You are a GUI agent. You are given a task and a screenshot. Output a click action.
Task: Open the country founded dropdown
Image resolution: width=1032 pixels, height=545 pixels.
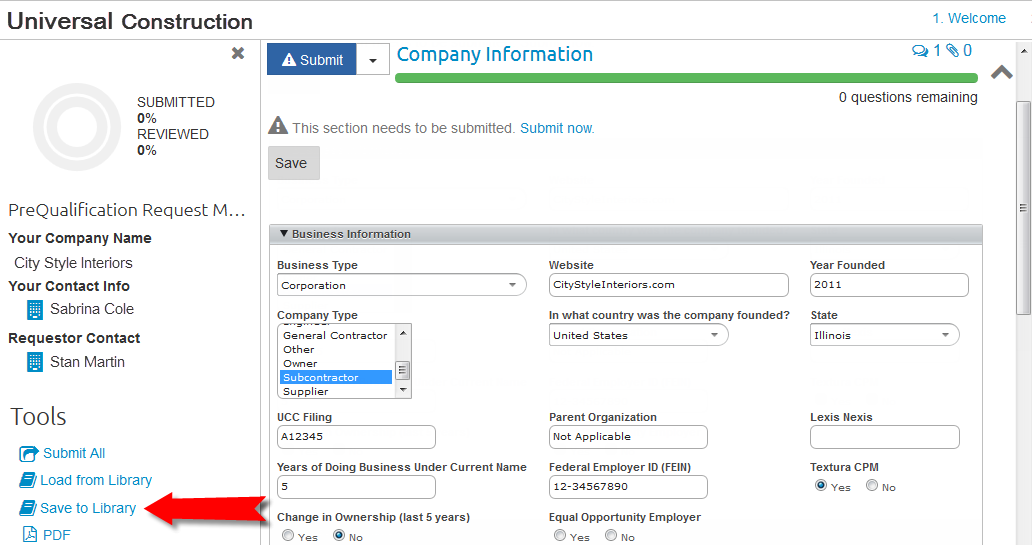pos(638,335)
